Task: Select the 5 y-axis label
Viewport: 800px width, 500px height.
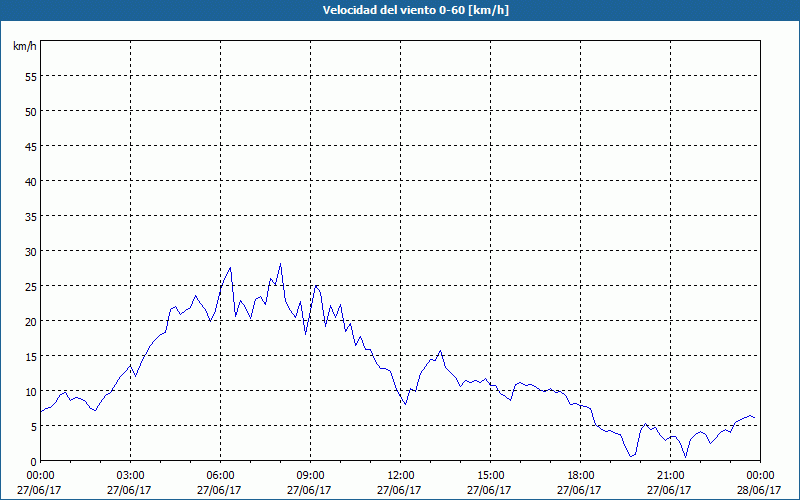Action: point(34,427)
